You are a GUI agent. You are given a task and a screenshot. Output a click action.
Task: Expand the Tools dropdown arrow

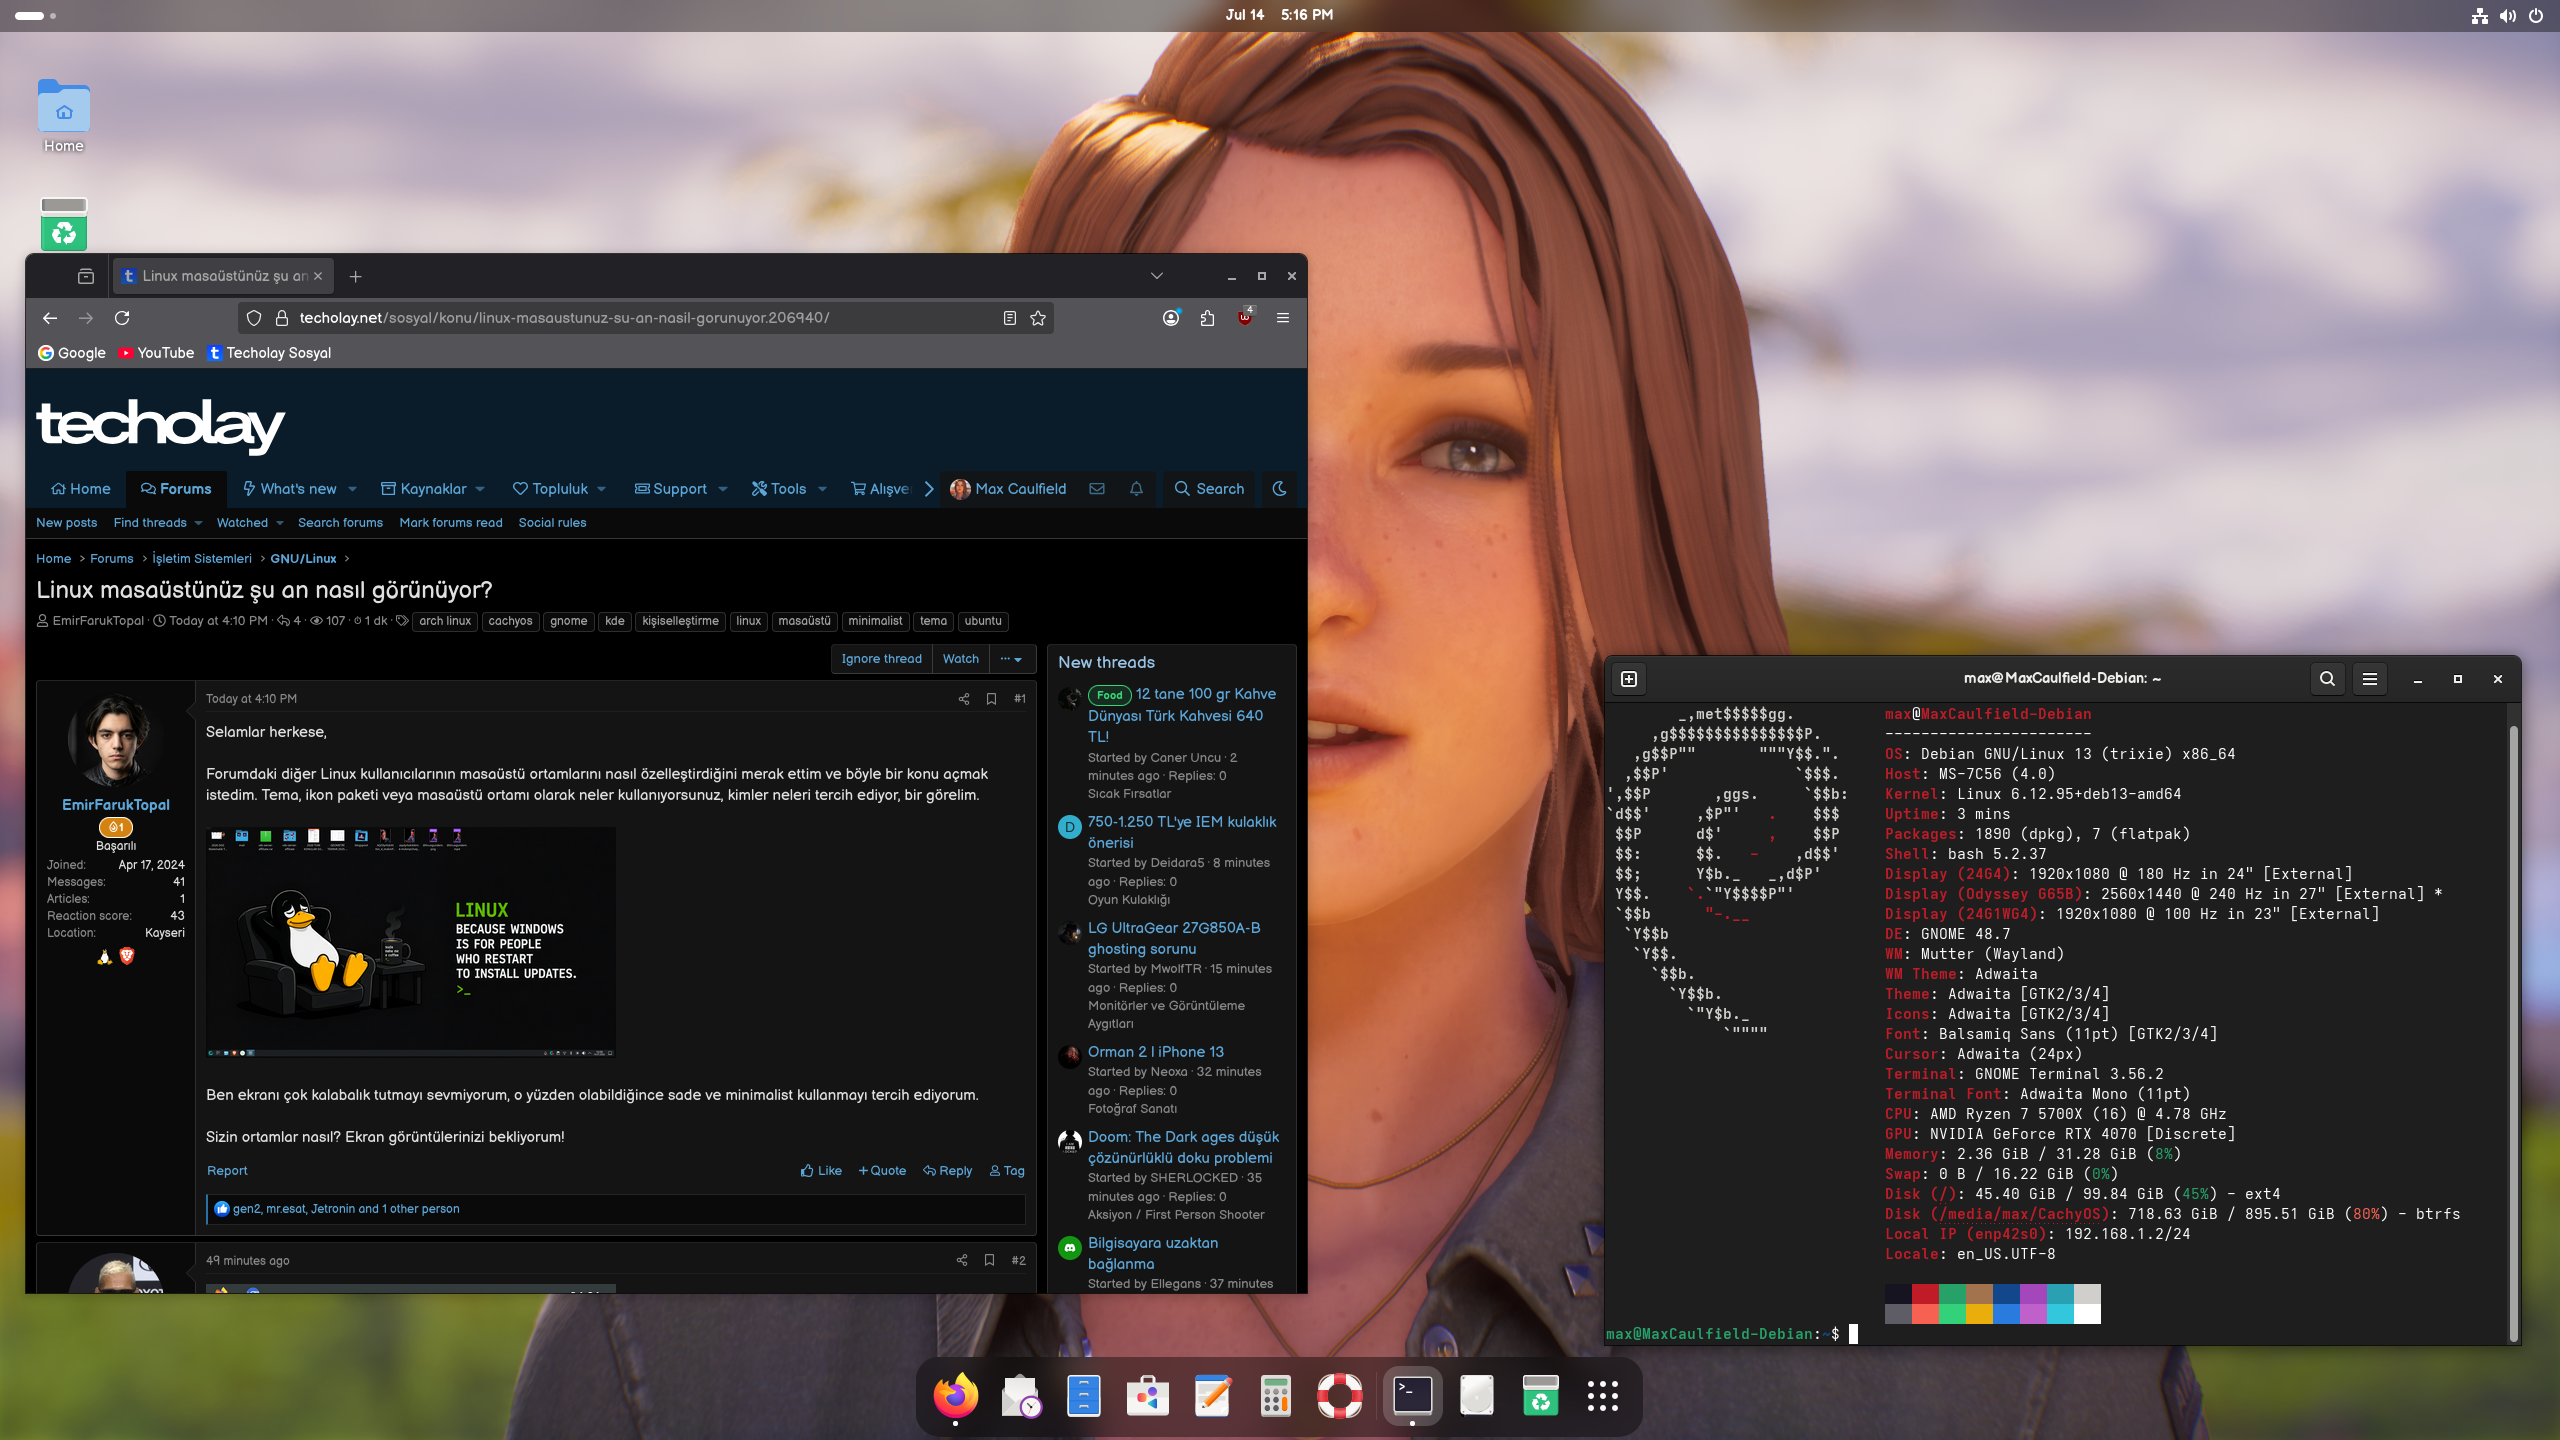coord(823,489)
